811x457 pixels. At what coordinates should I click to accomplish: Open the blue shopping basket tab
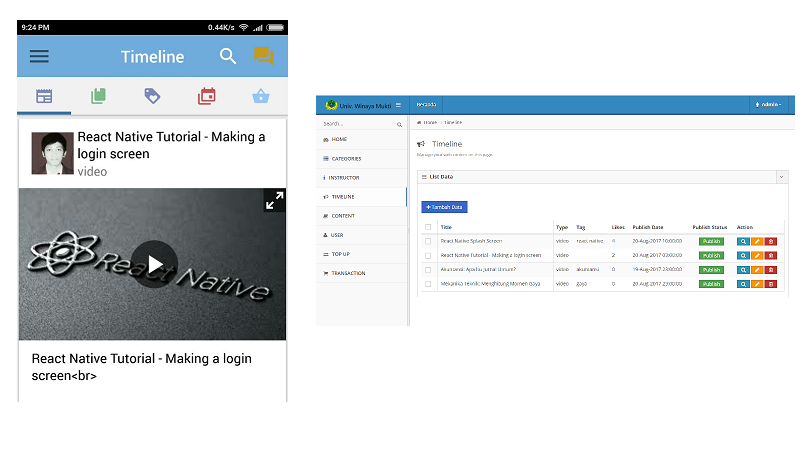click(x=260, y=96)
